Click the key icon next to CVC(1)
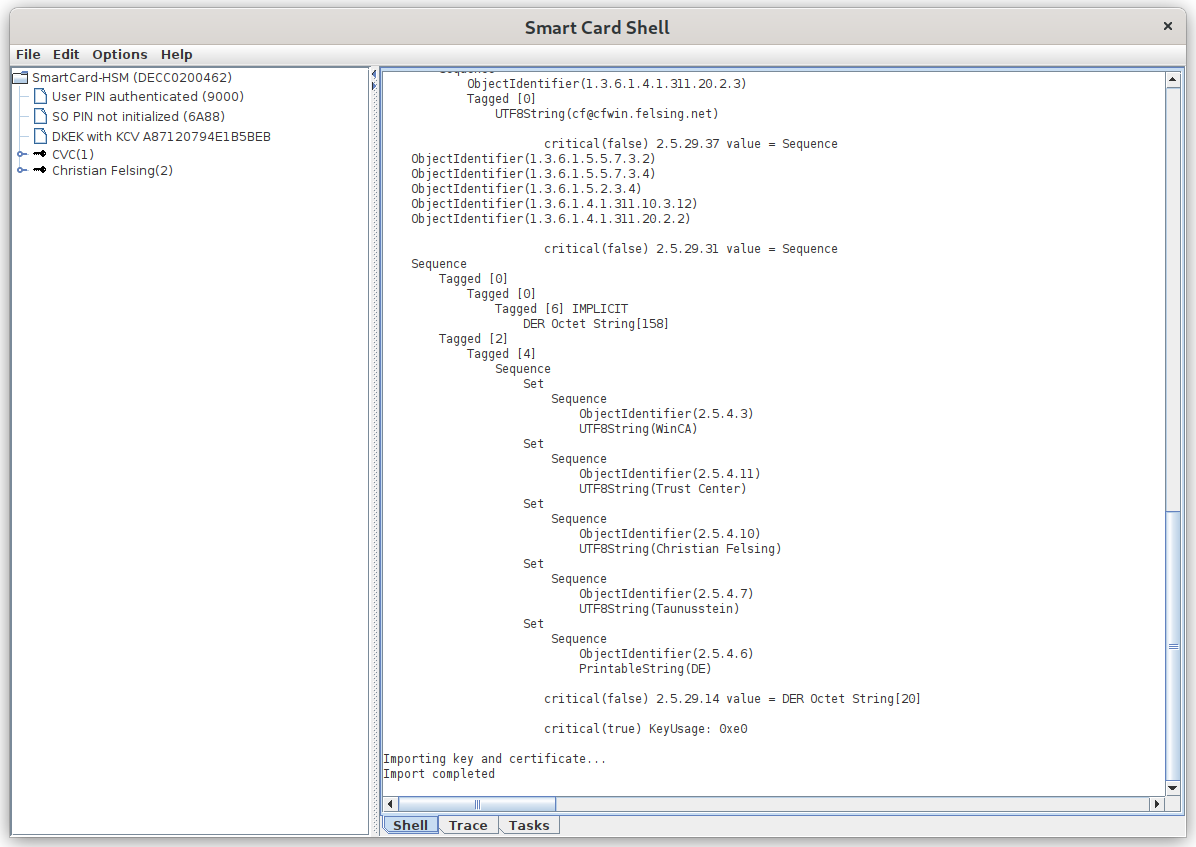 (x=40, y=154)
